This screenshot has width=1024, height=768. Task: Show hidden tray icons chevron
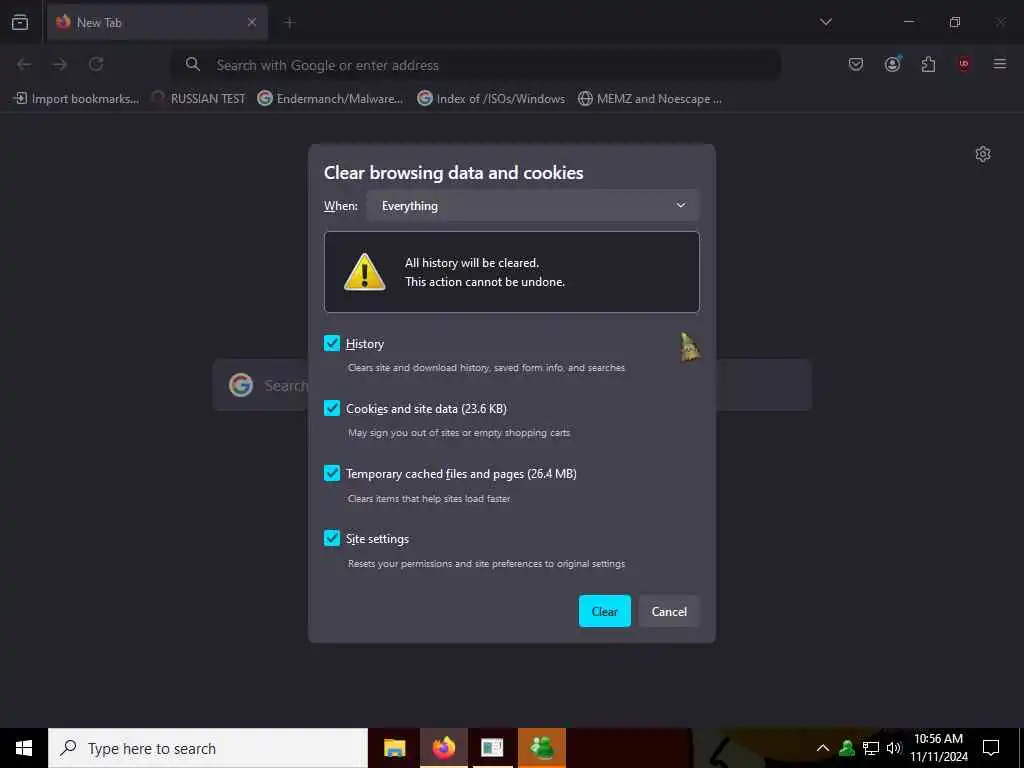point(823,748)
